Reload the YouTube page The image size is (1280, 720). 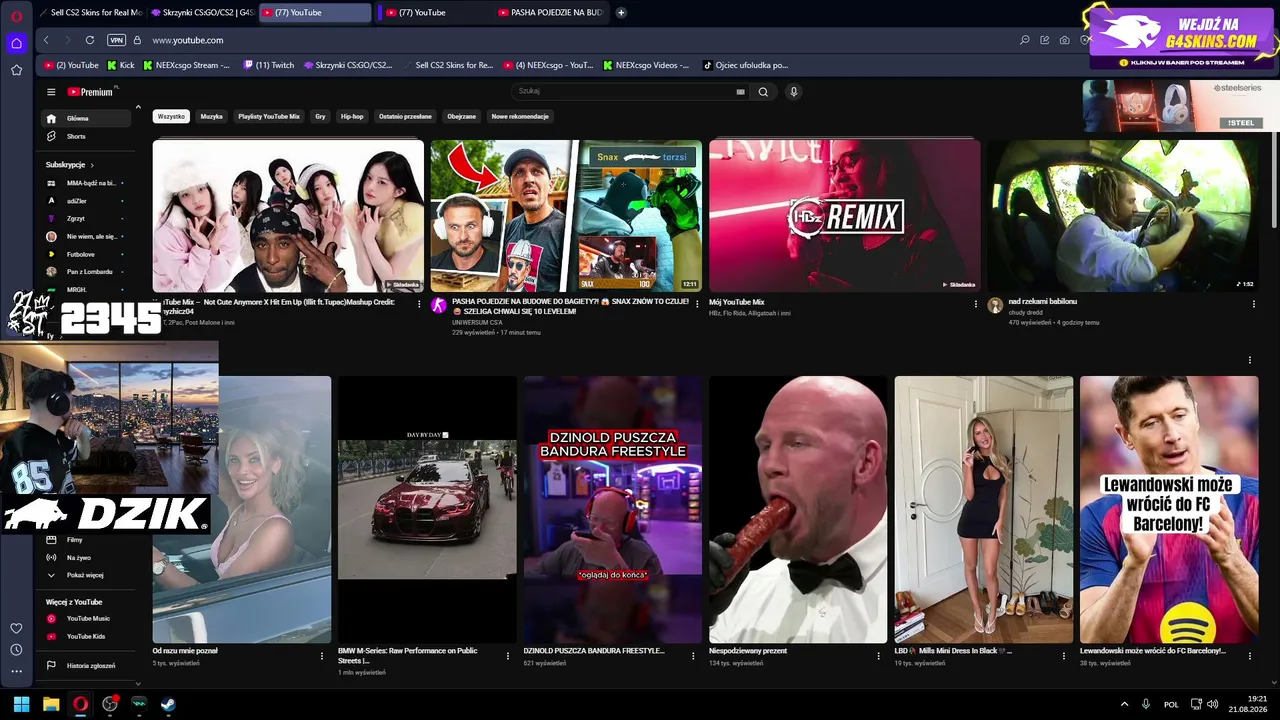(90, 40)
